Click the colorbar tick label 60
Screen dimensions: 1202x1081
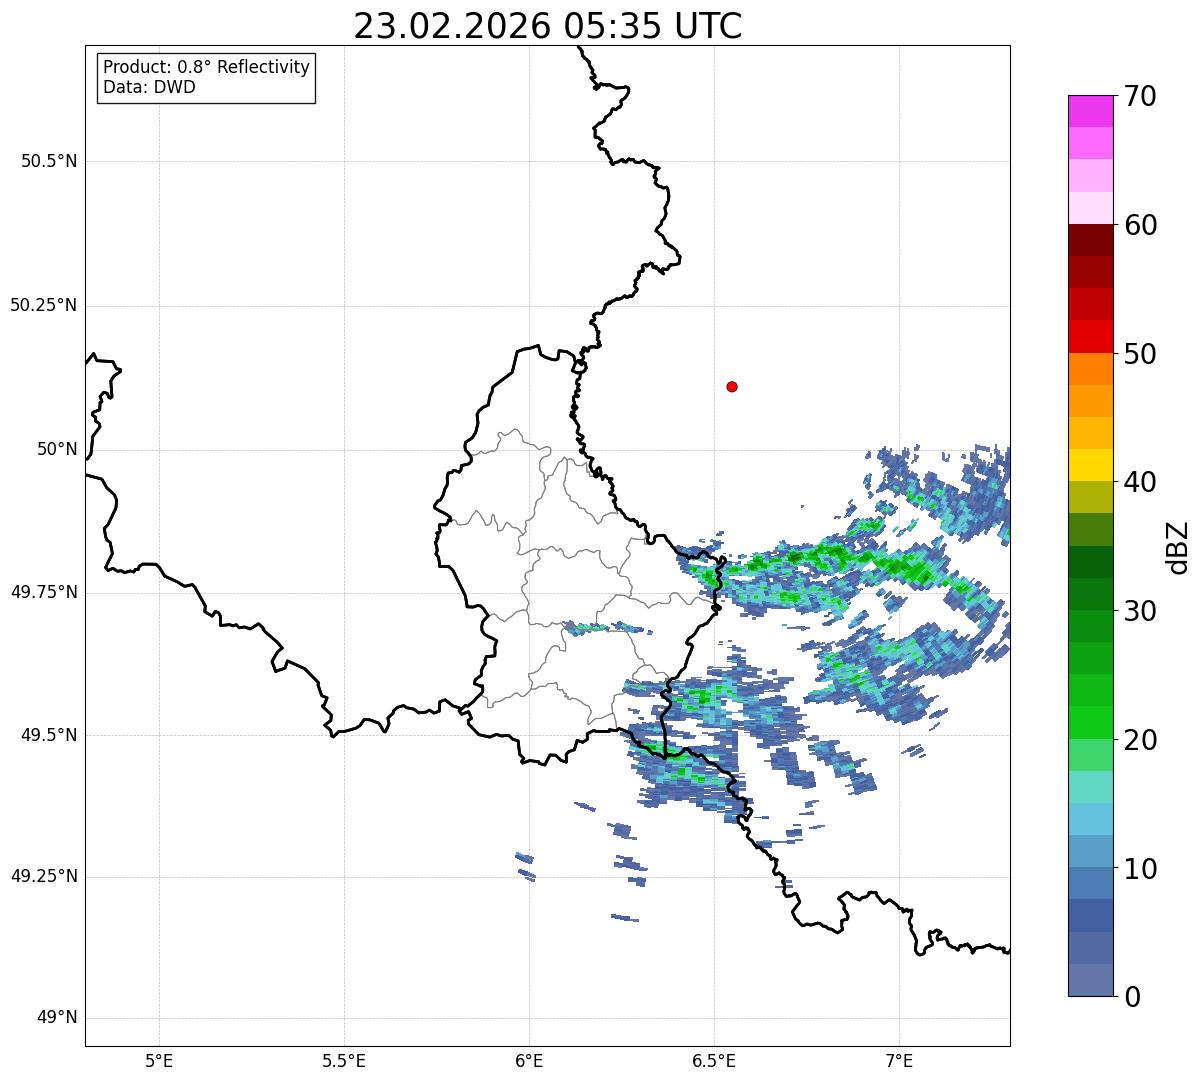(1140, 225)
